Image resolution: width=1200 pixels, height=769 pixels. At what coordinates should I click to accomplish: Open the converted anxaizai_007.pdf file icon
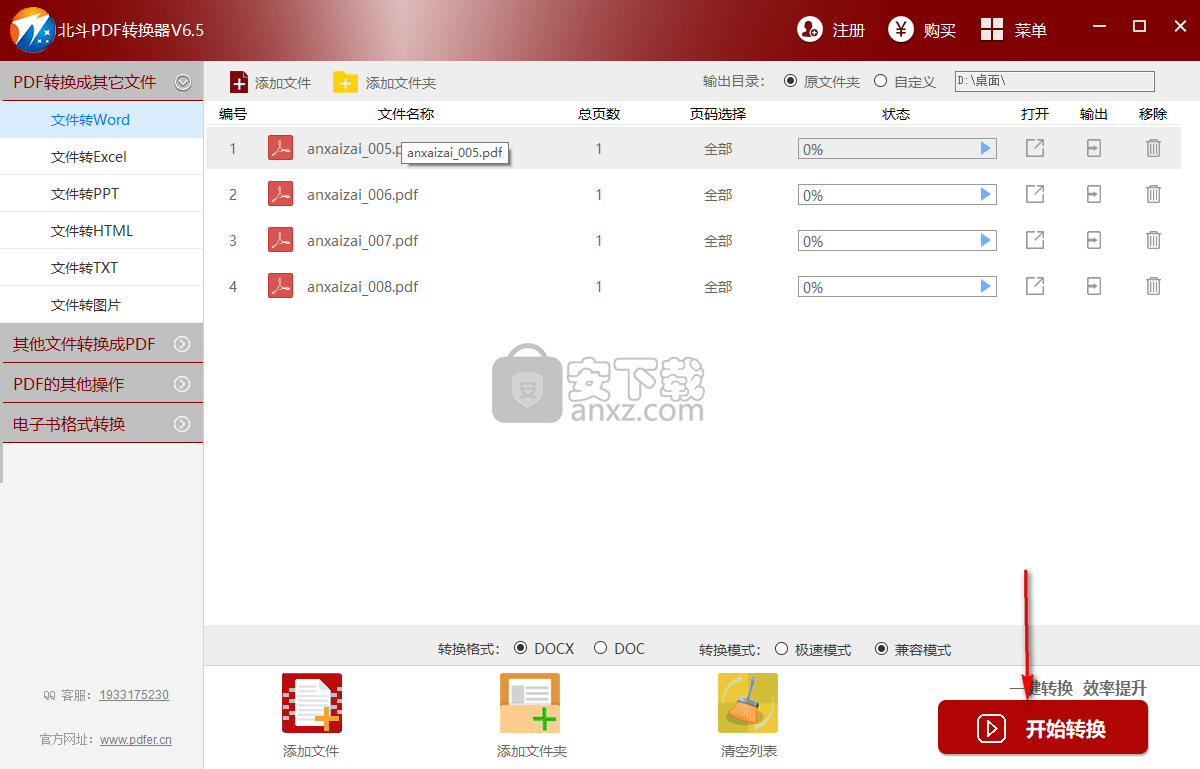1035,240
